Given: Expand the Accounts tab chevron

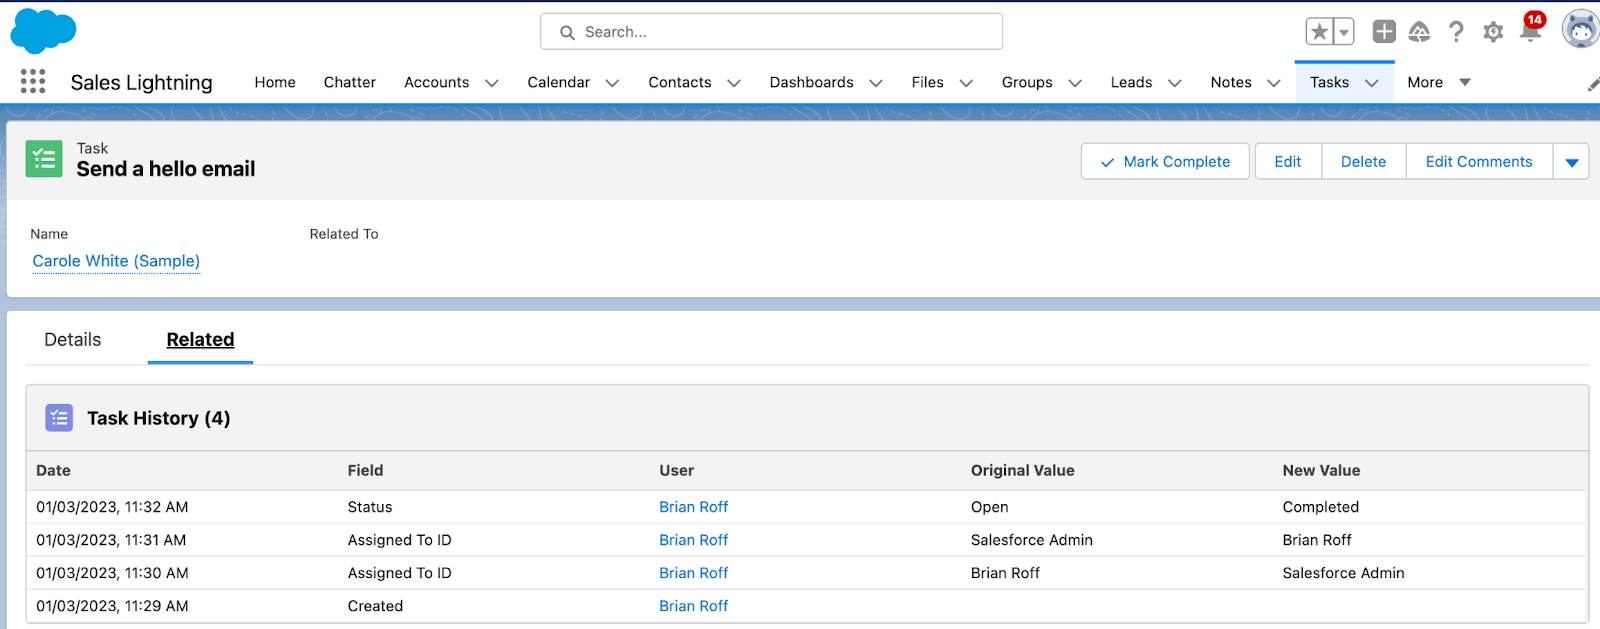Looking at the screenshot, I should (x=491, y=83).
